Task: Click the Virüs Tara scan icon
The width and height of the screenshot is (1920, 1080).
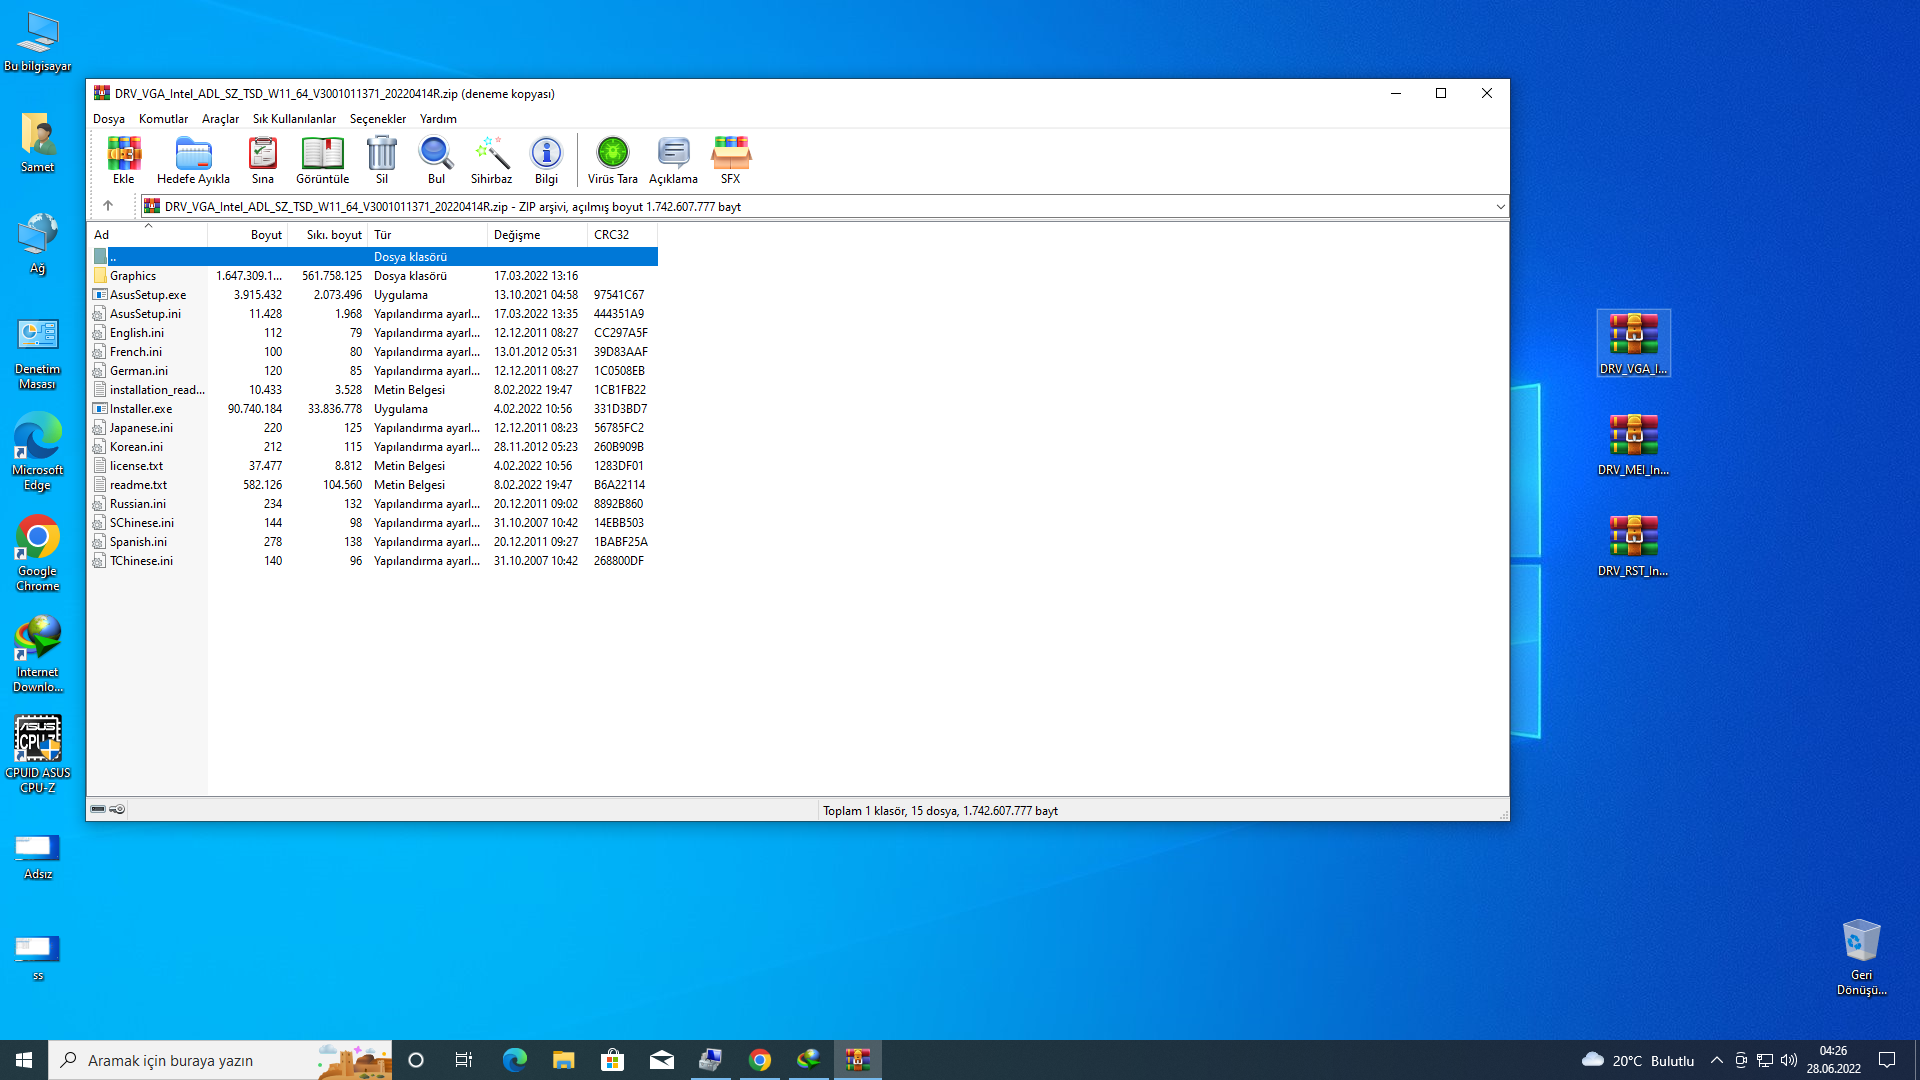Action: click(612, 160)
